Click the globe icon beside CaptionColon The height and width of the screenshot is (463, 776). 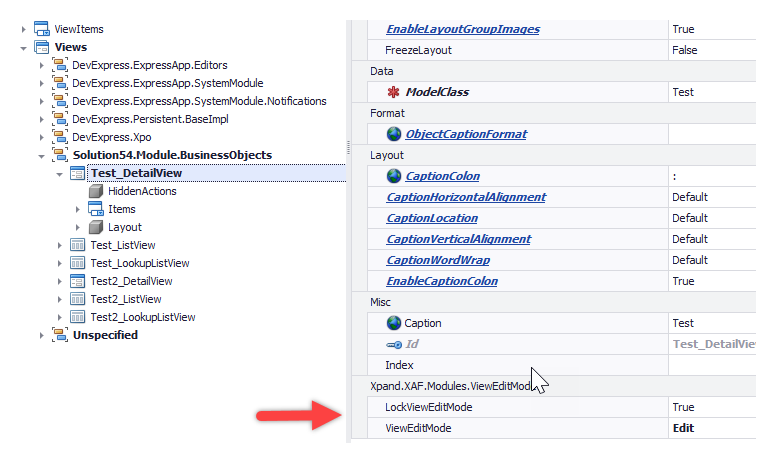pos(394,176)
